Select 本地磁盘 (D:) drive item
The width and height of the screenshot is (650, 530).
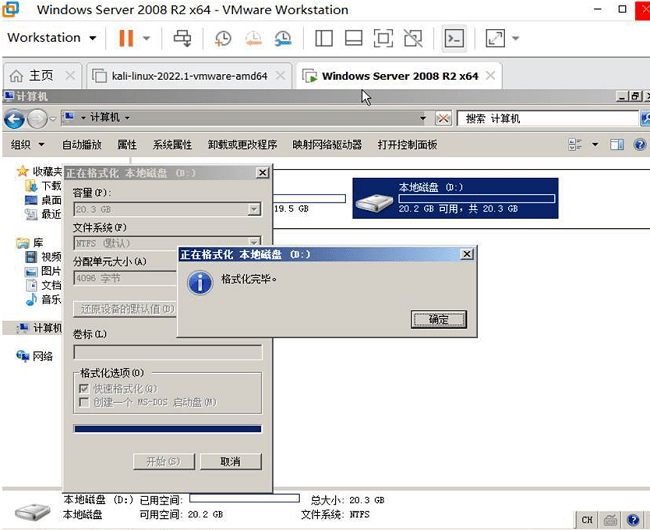pyautogui.click(x=455, y=199)
